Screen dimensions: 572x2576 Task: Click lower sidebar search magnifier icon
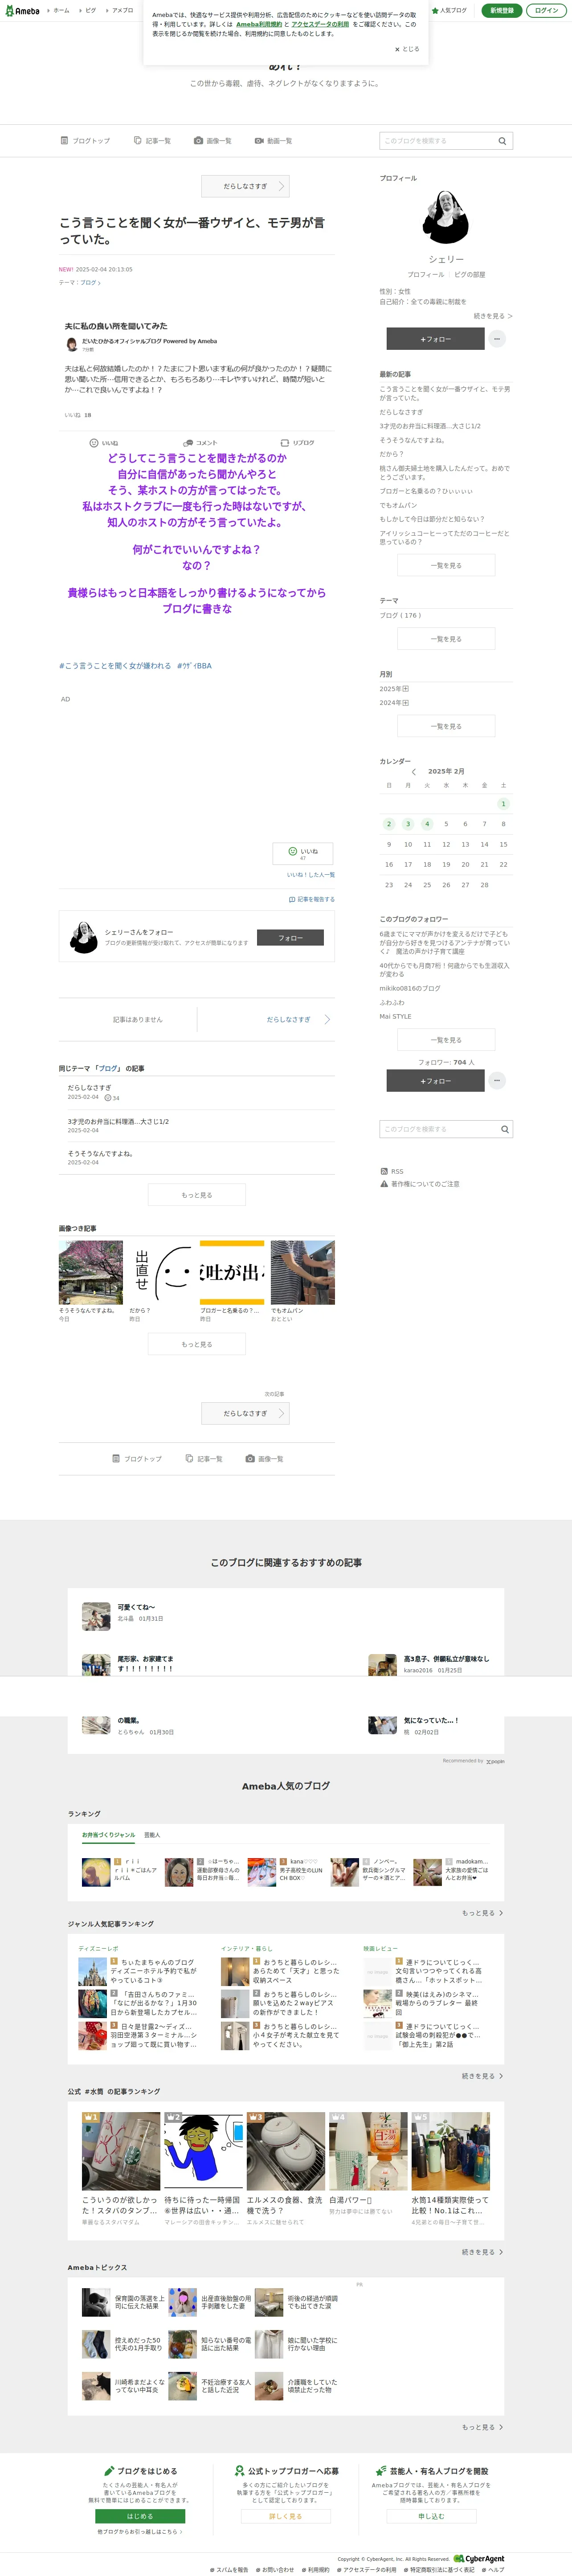(505, 1129)
